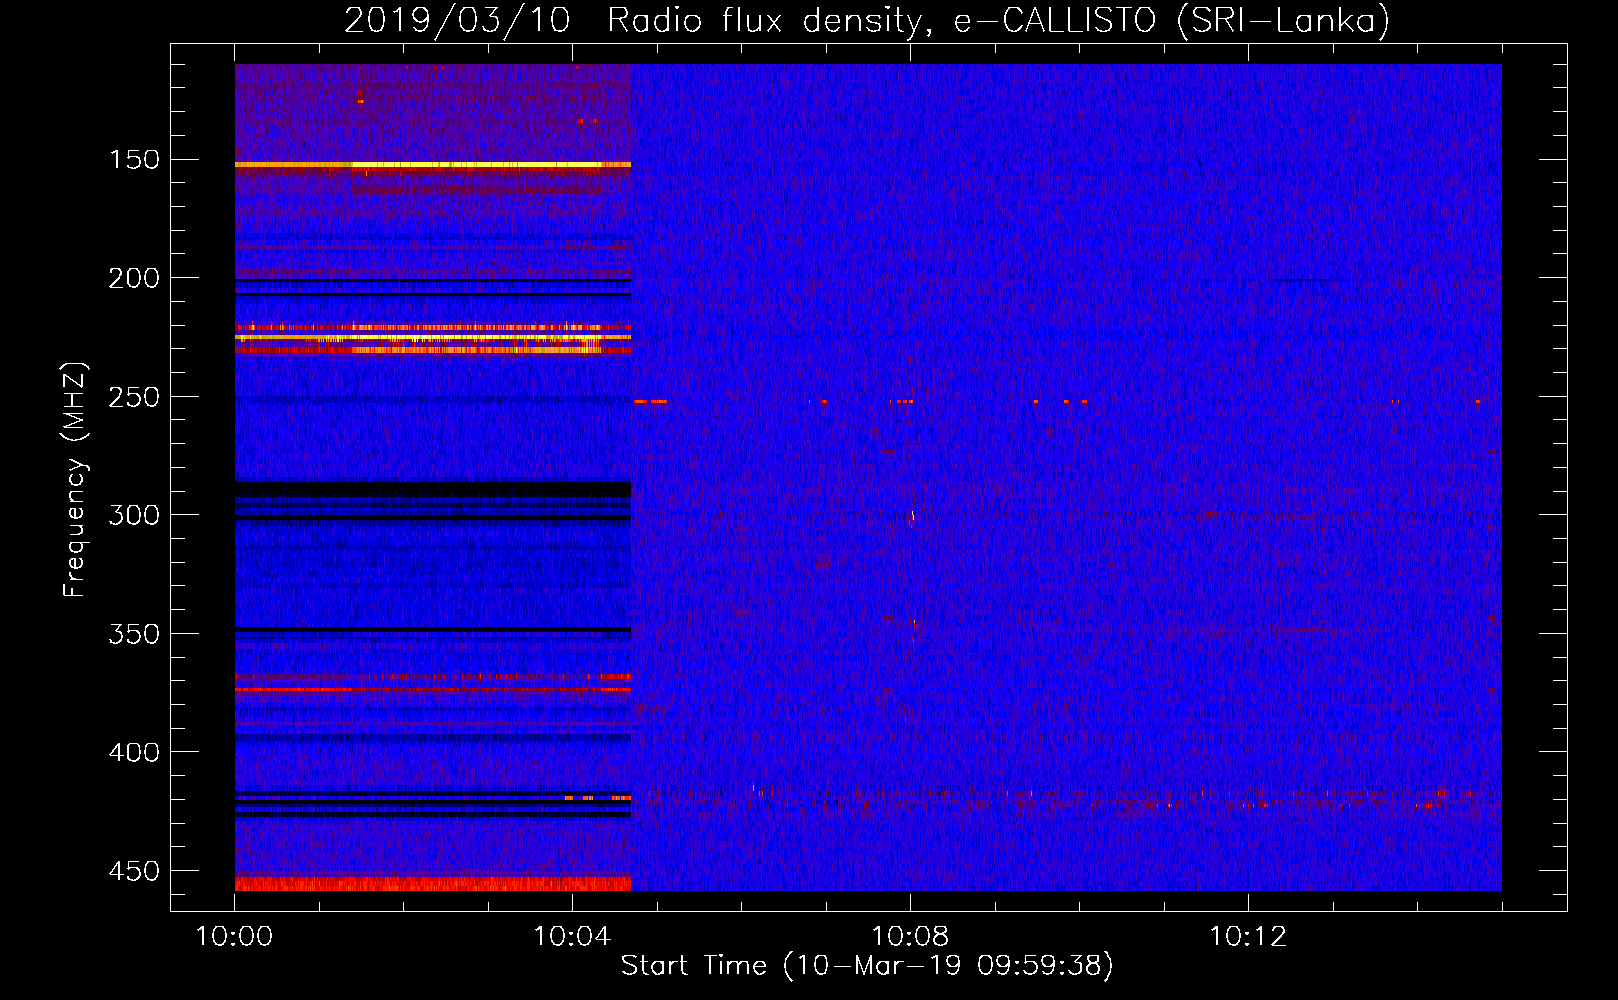
Task: Click the 150 frequency tick label
Action: point(134,160)
